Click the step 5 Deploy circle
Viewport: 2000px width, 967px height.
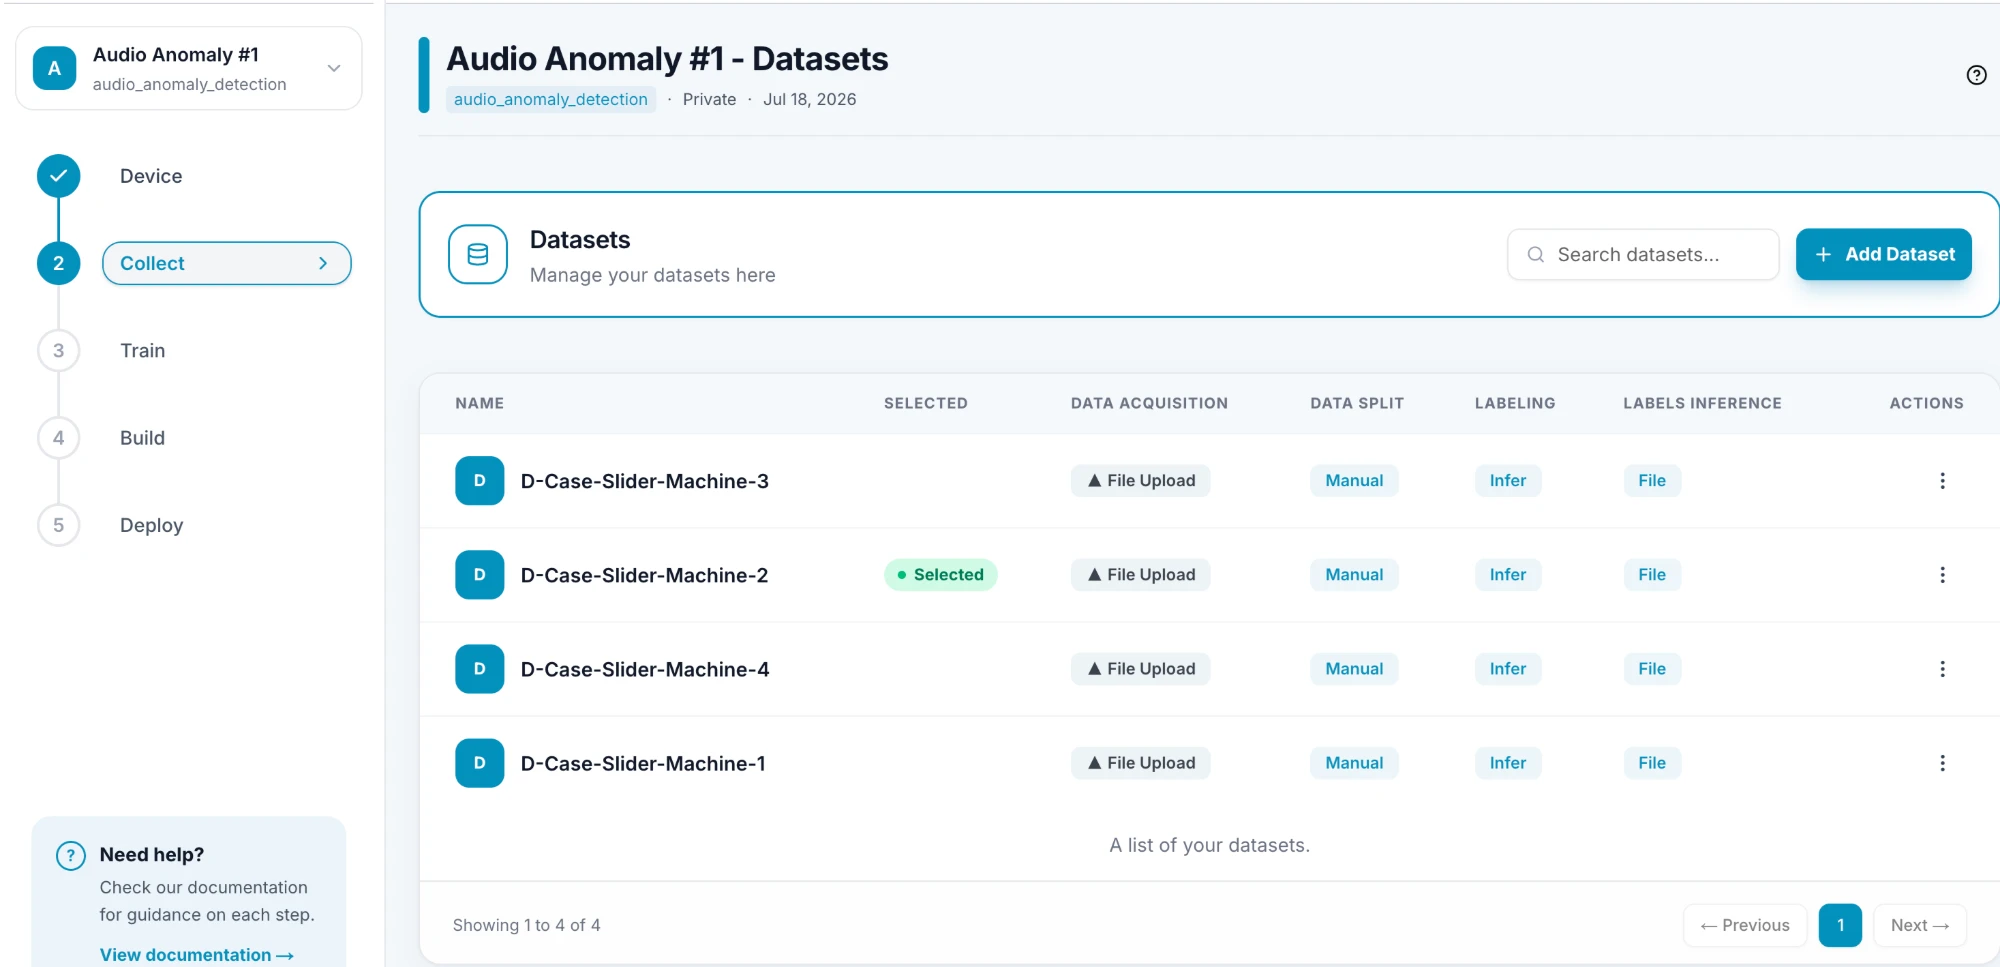[59, 525]
